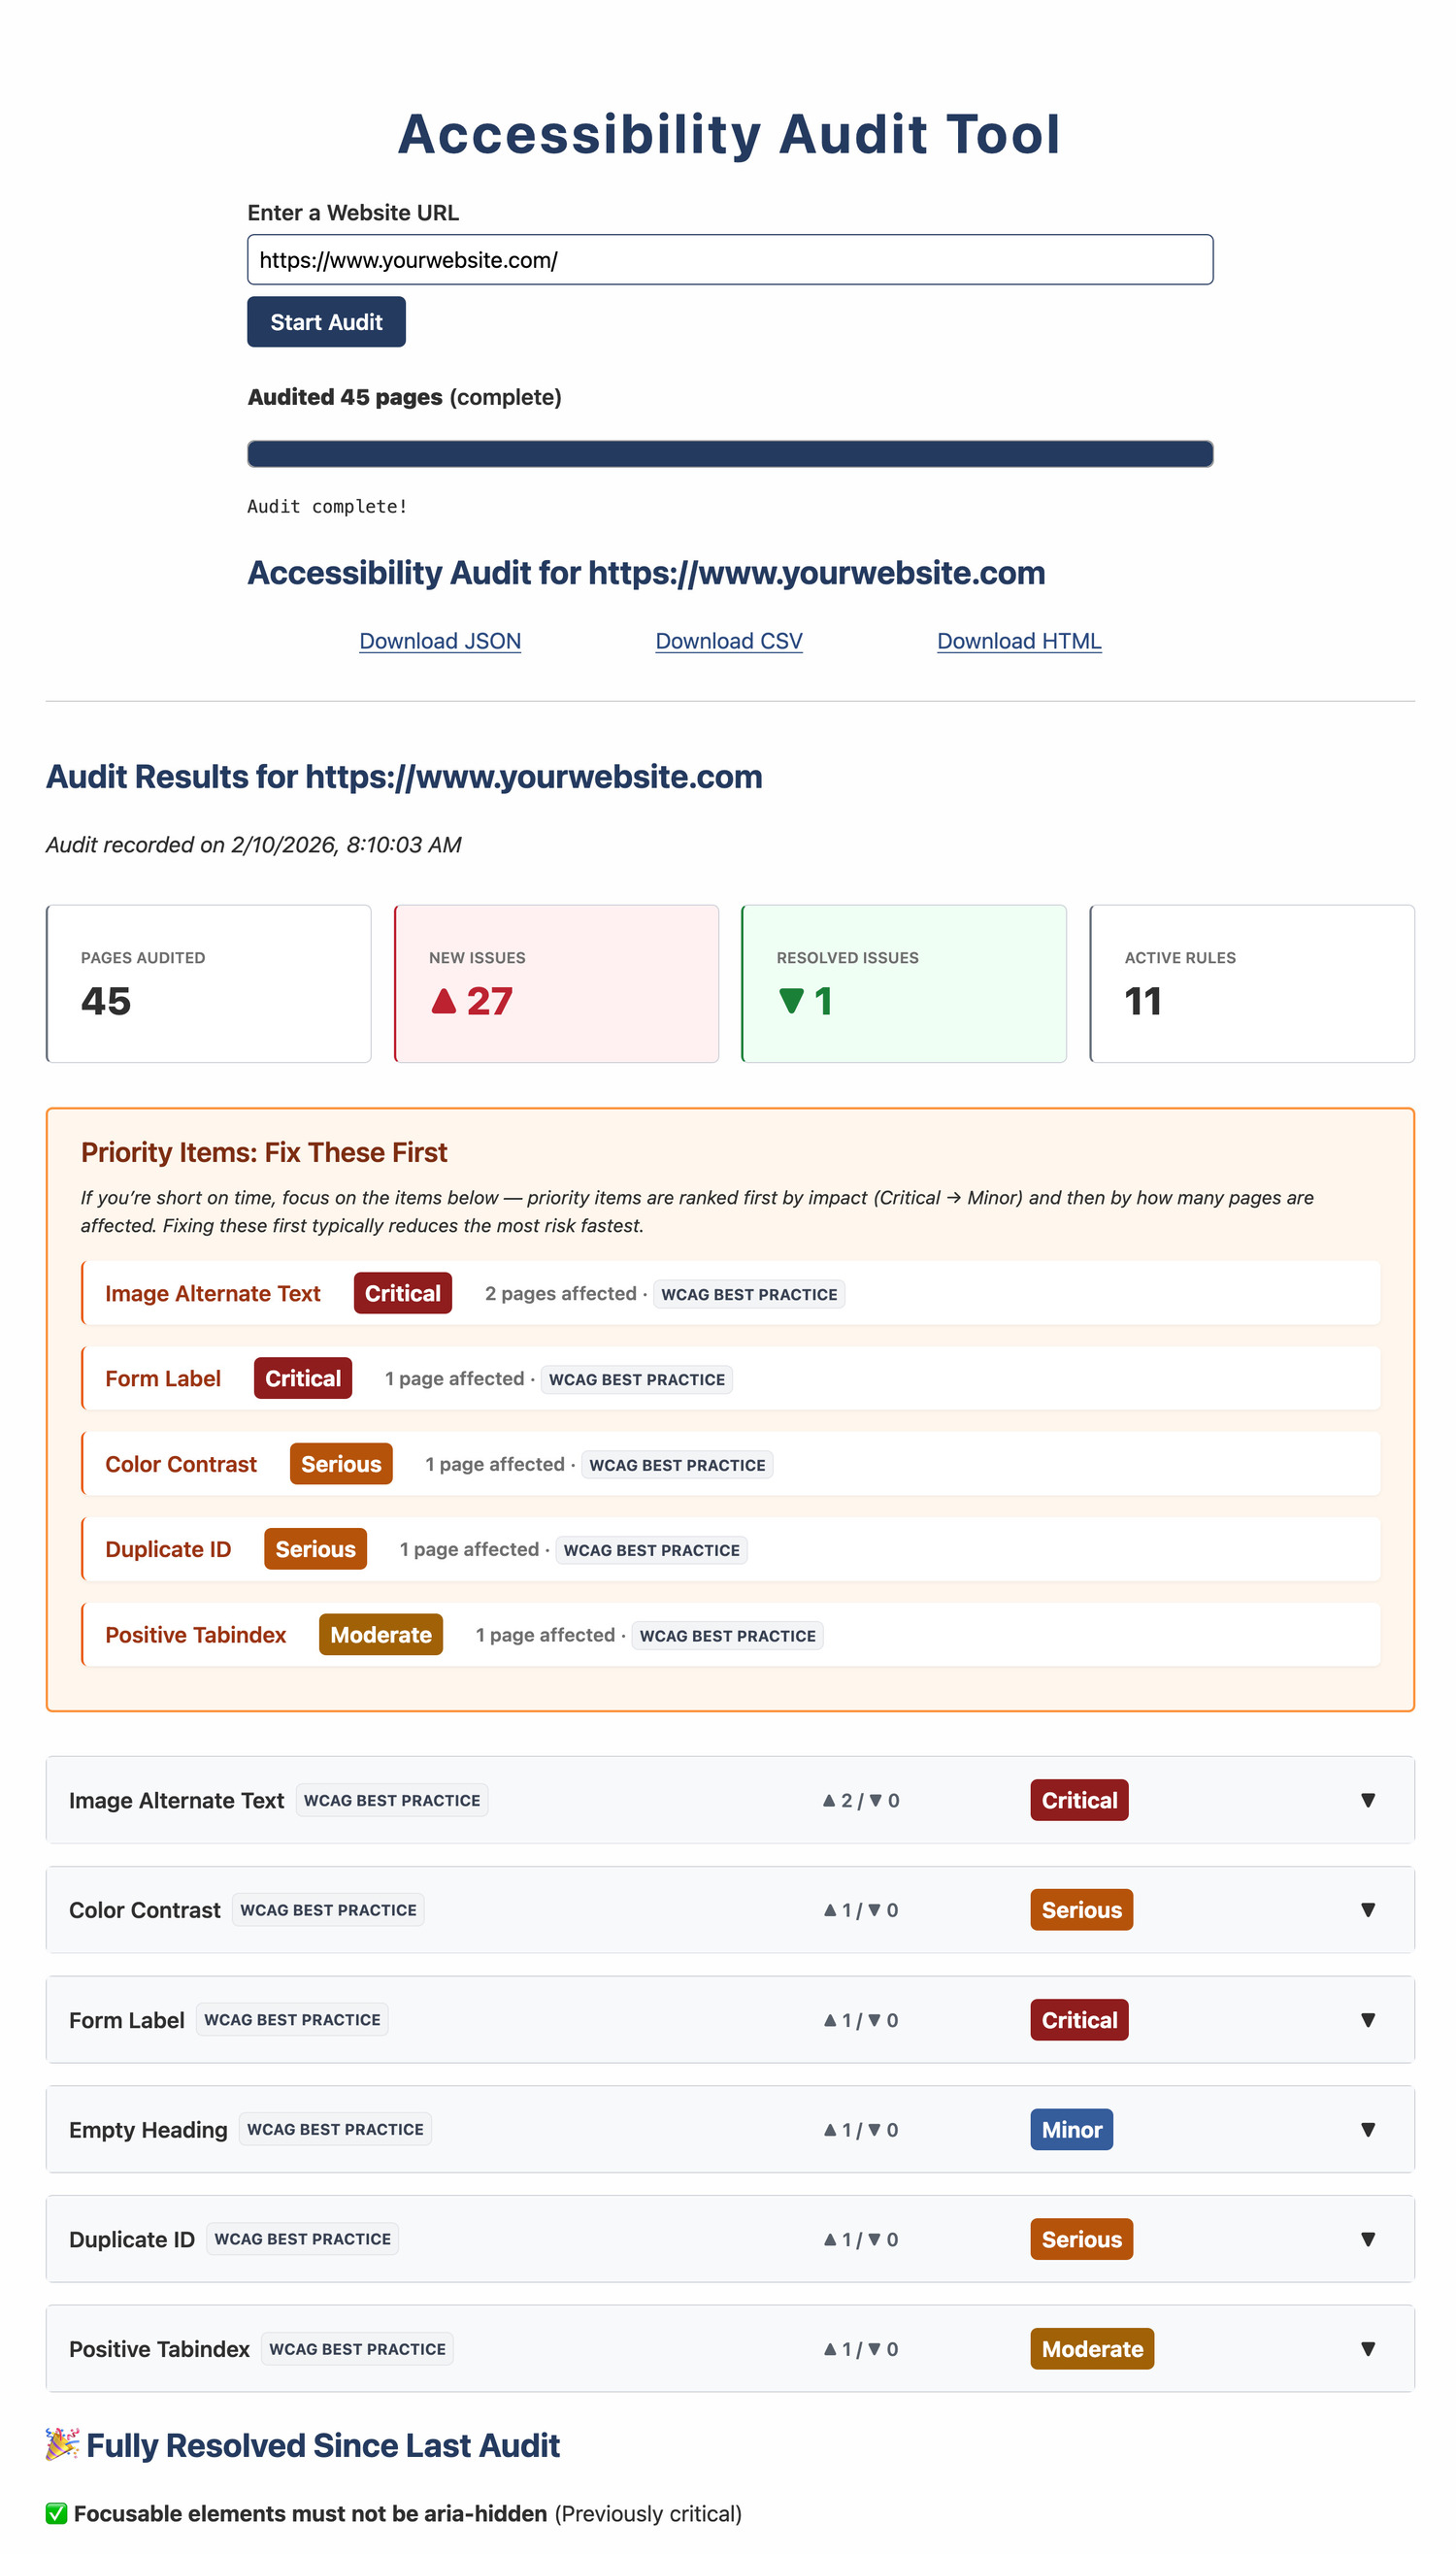Click the Minor badge on Empty Heading row
Viewport: 1456px width, 2554px height.
click(x=1071, y=2130)
